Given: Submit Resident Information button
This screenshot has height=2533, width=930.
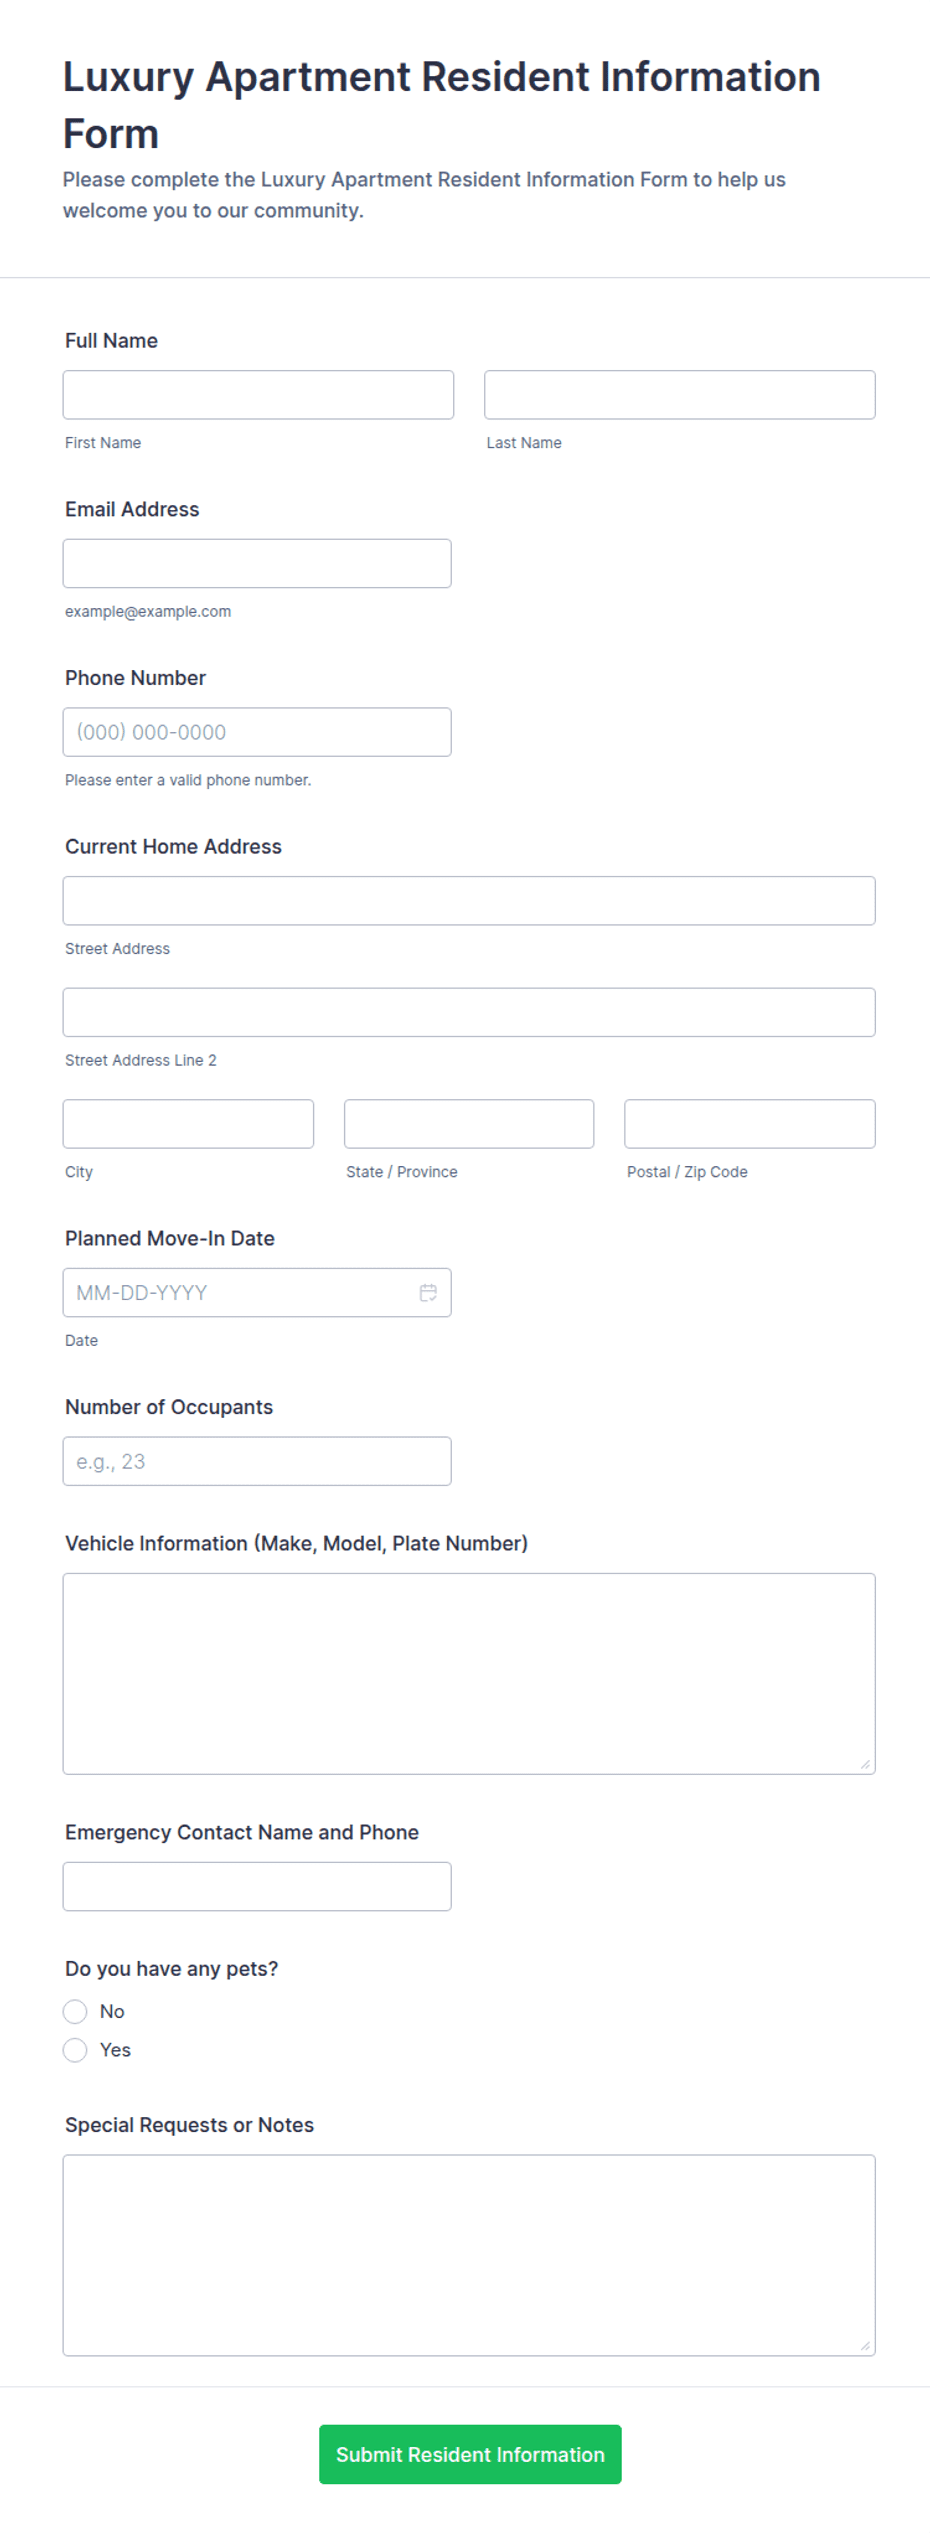Looking at the screenshot, I should point(470,2454).
